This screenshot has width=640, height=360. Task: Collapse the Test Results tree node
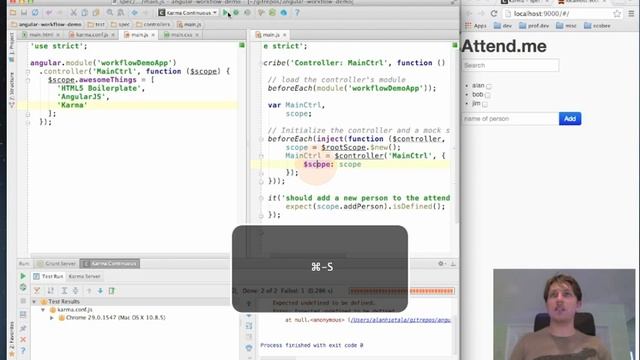(x=34, y=302)
